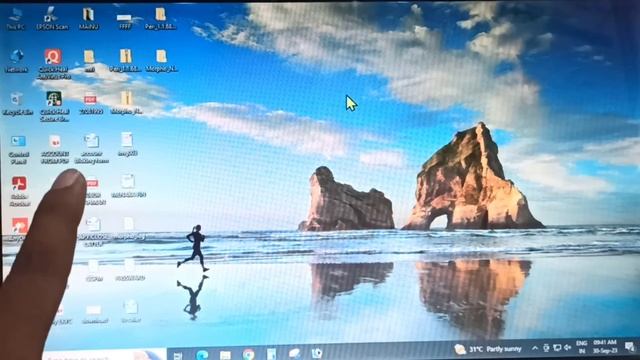Select the Morpho zipped folder beside the PDF file
The image size is (640, 360).
pyautogui.click(x=127, y=103)
